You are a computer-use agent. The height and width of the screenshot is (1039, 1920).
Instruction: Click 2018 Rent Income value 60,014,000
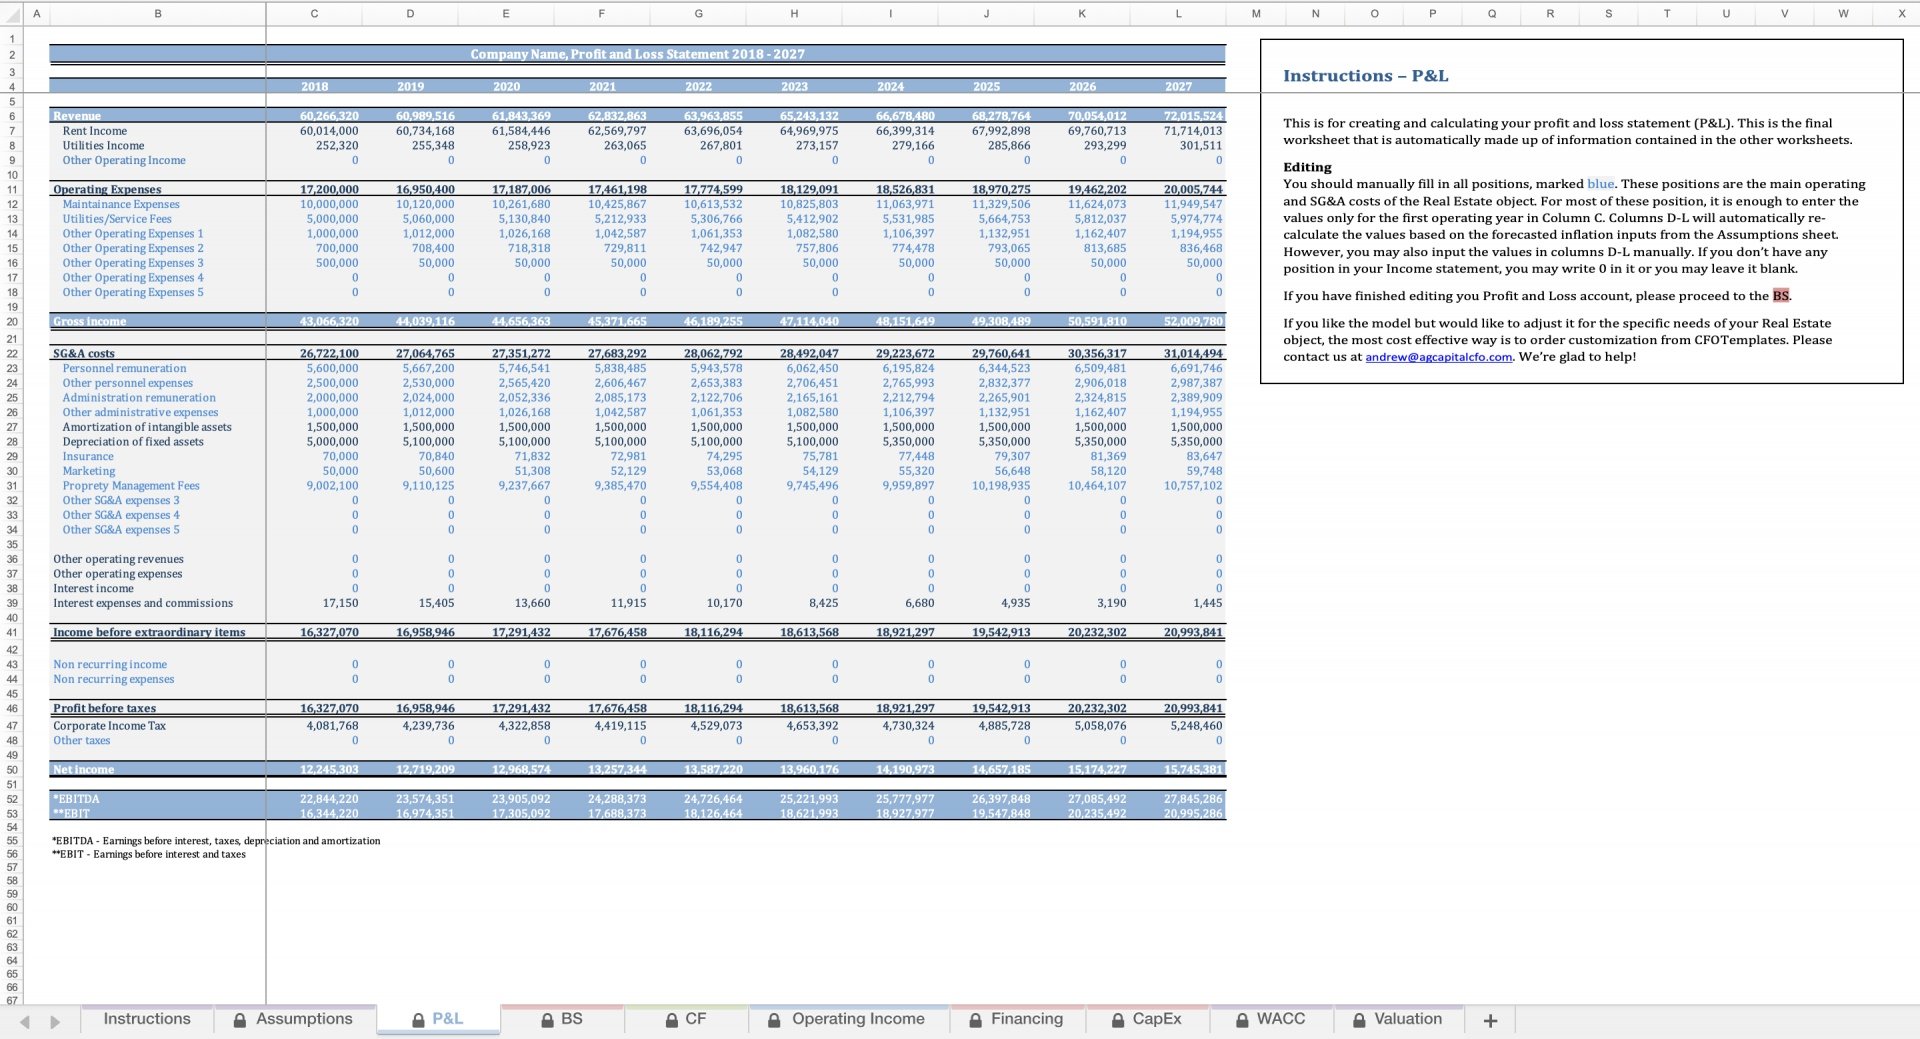[329, 131]
